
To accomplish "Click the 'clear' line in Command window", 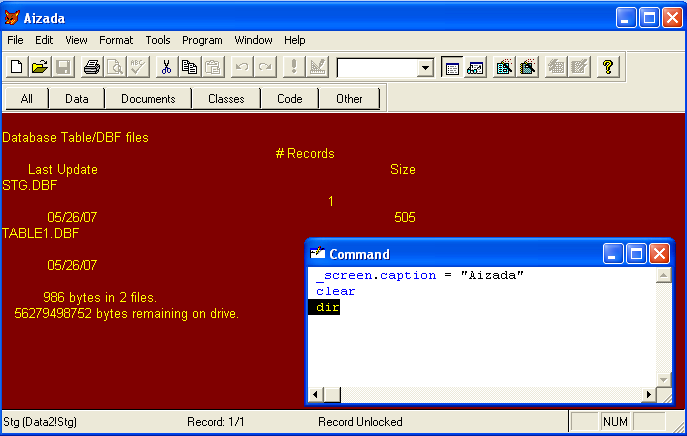I will pyautogui.click(x=336, y=291).
